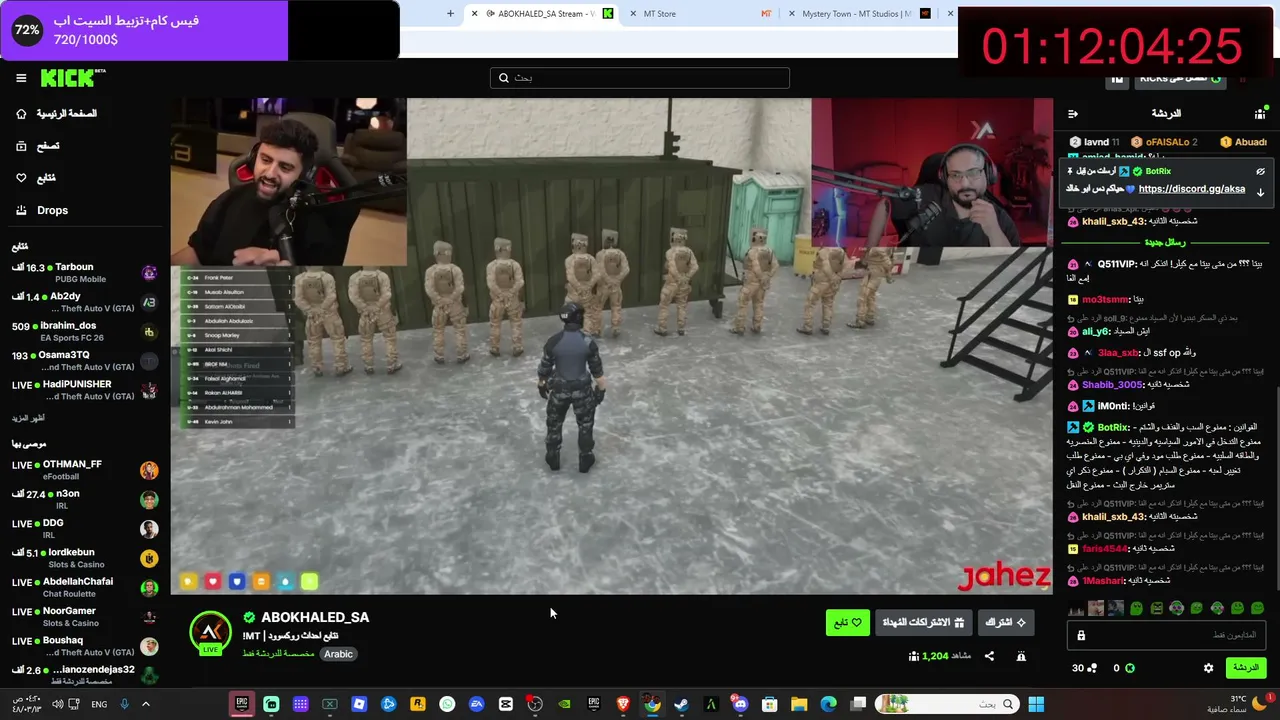Go to the Home page in sidebar
Image resolution: width=1280 pixels, height=720 pixels.
pos(56,114)
